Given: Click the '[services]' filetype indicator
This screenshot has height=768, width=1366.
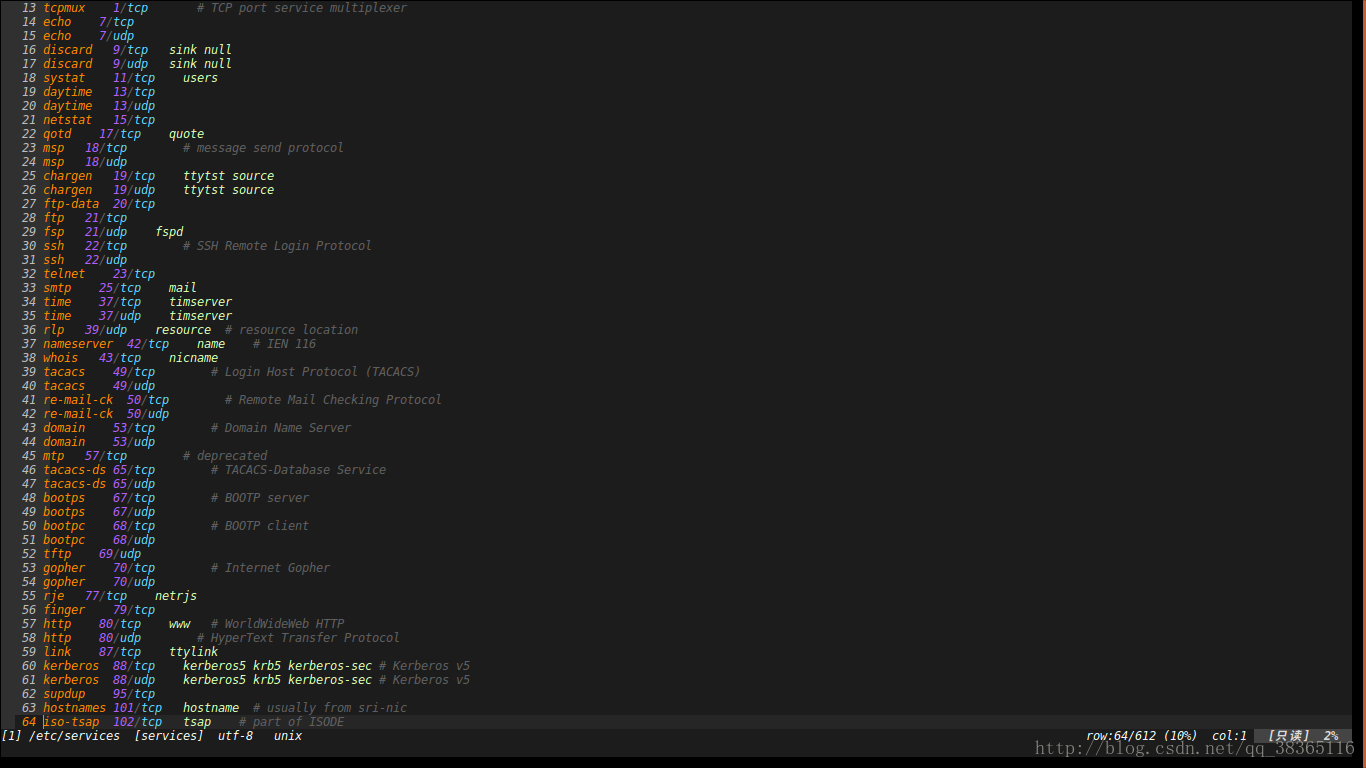Looking at the screenshot, I should (x=169, y=736).
